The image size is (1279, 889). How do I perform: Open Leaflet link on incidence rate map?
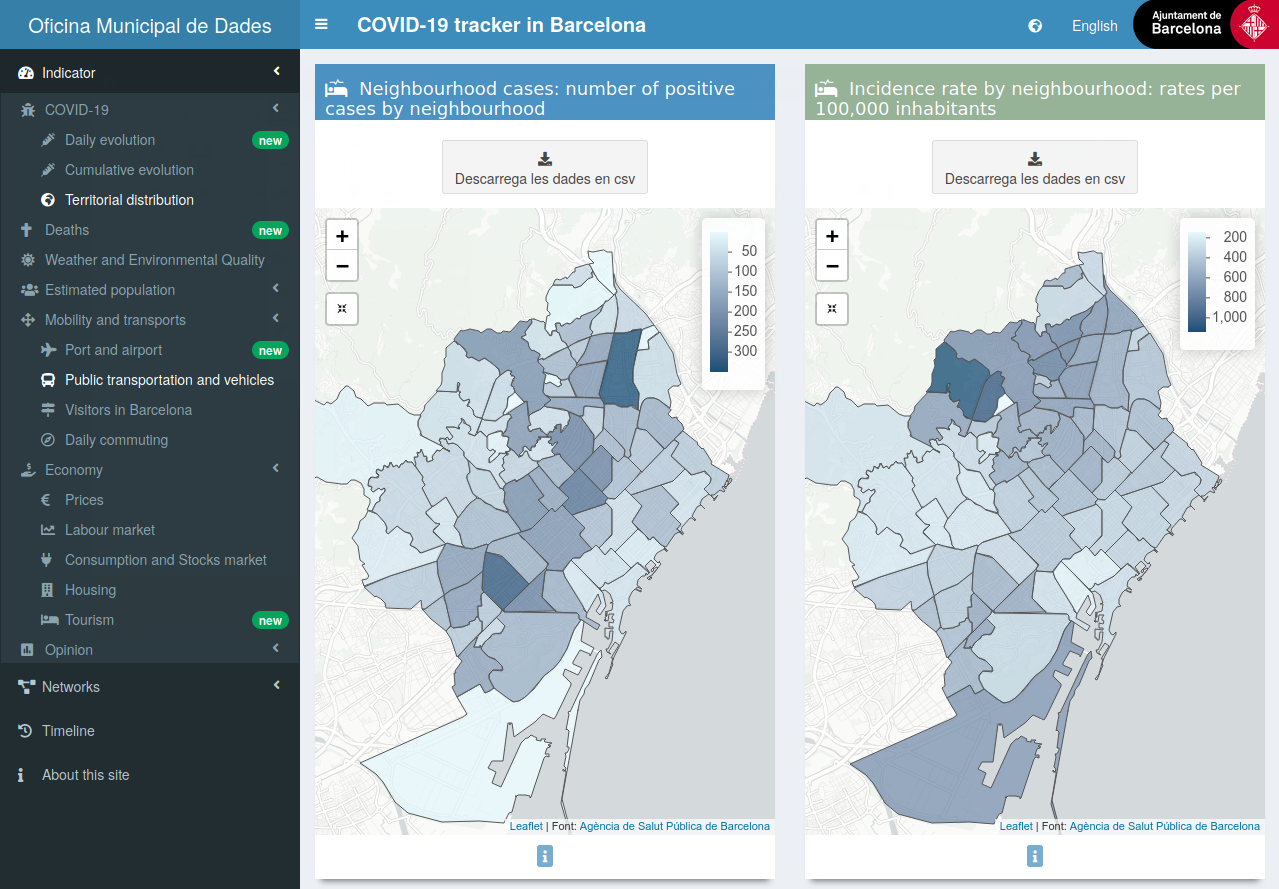click(x=1016, y=826)
